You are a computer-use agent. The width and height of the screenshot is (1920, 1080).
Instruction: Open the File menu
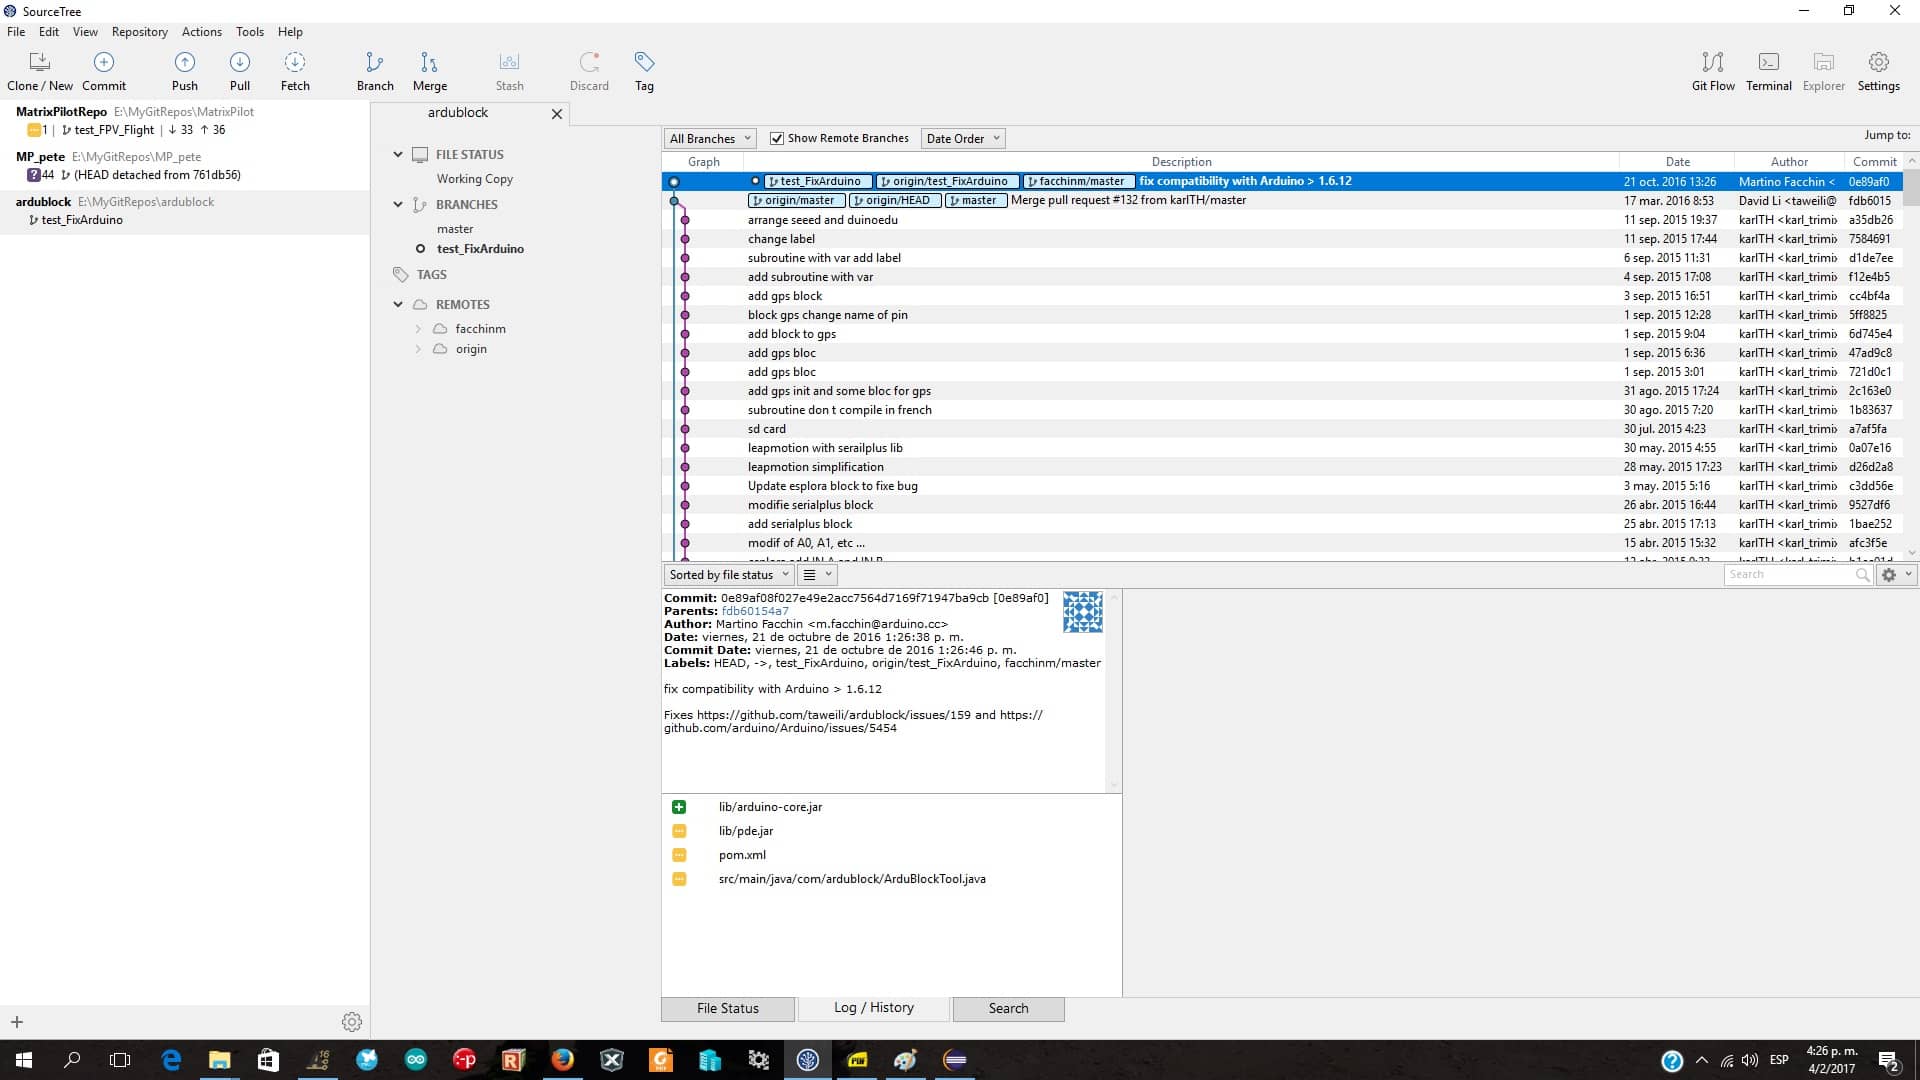16,32
